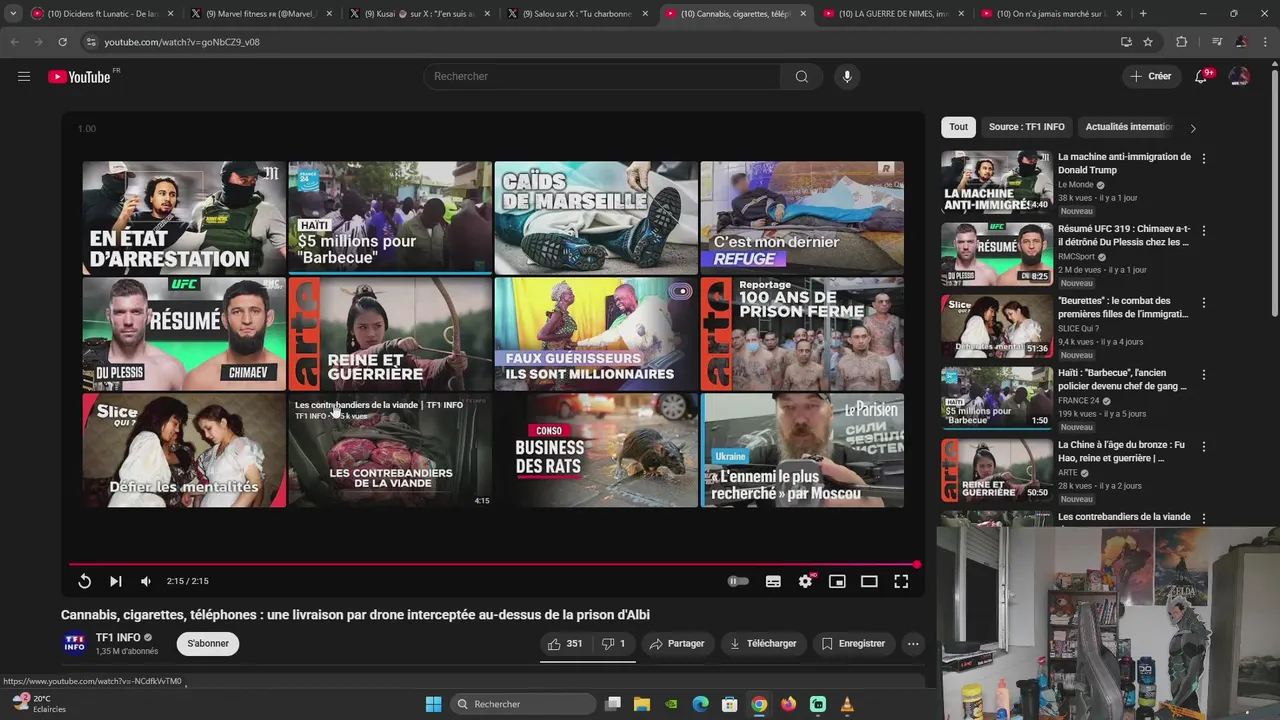Open VLC from the taskbar
This screenshot has width=1280, height=720.
[x=847, y=704]
